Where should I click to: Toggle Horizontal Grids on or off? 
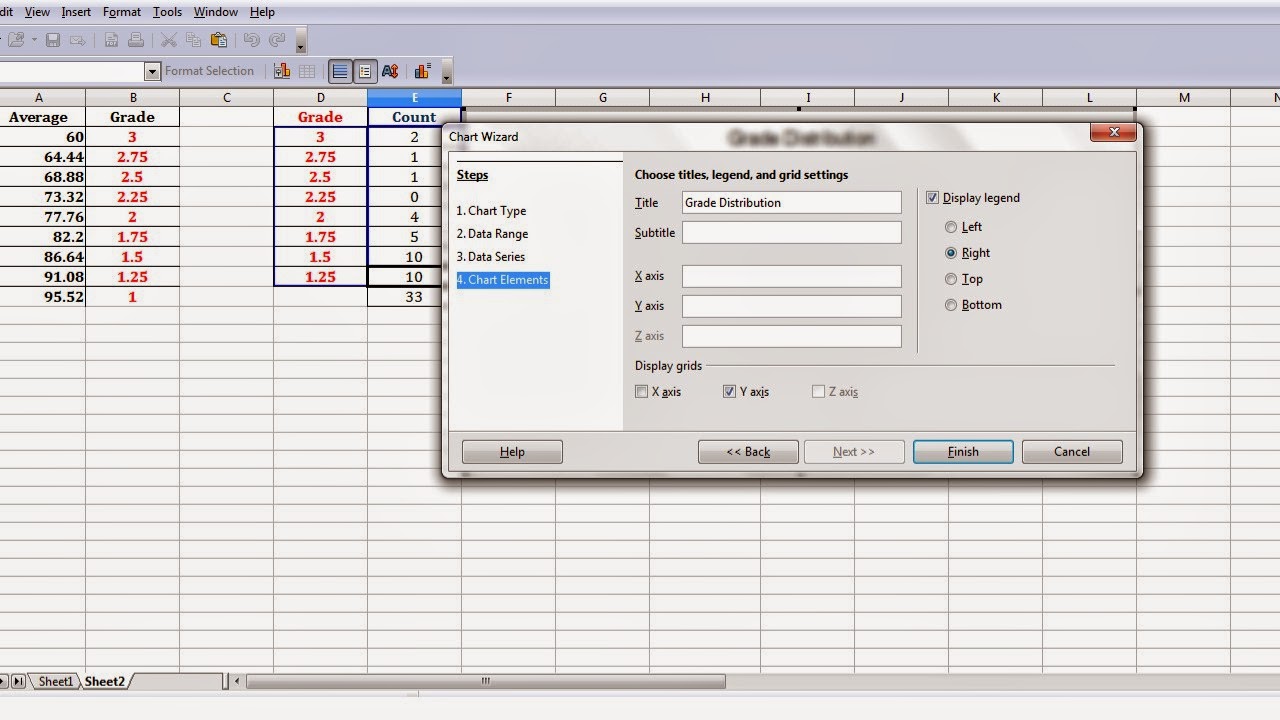point(339,70)
